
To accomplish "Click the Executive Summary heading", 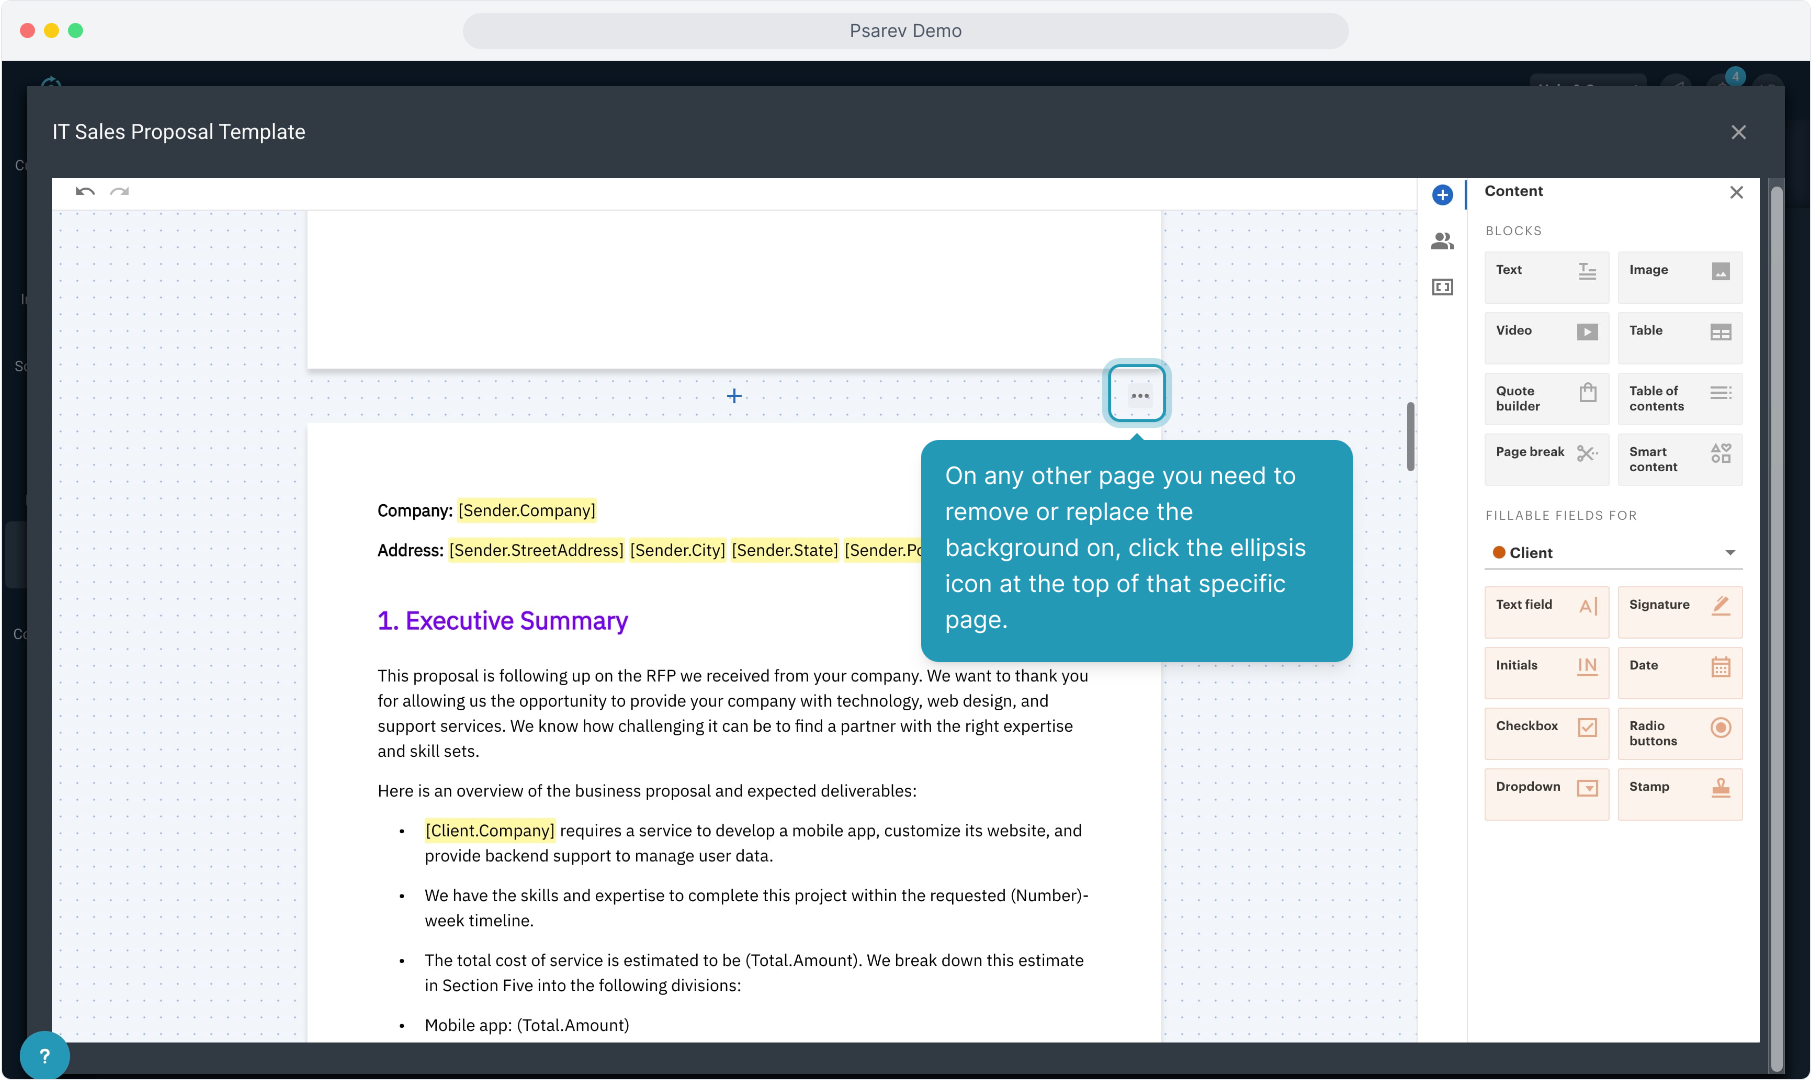I will click(502, 621).
